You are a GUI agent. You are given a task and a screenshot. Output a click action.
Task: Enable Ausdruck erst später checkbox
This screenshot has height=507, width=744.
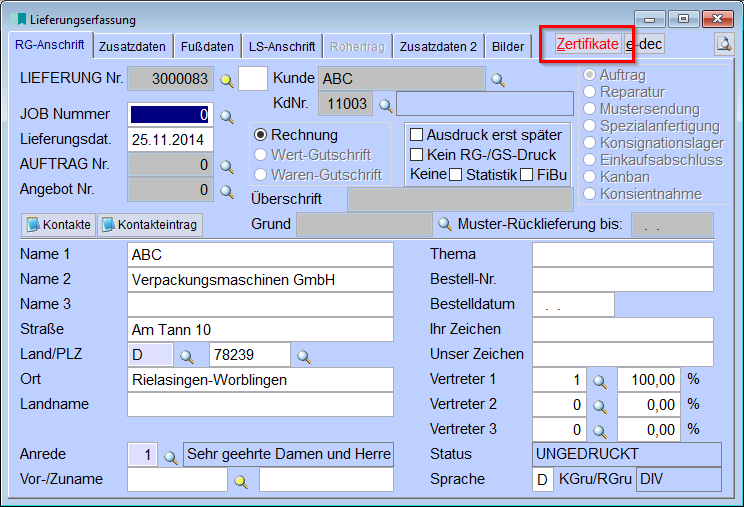coord(416,135)
